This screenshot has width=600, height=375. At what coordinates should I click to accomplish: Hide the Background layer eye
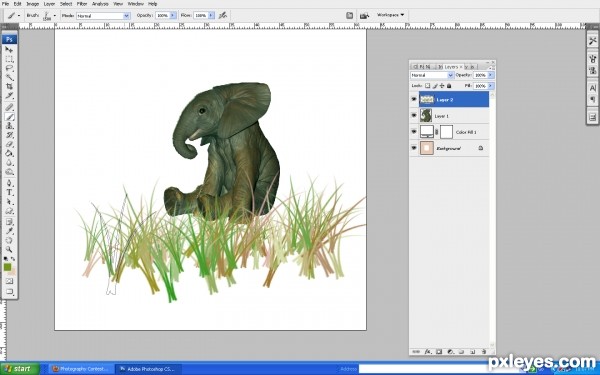414,148
